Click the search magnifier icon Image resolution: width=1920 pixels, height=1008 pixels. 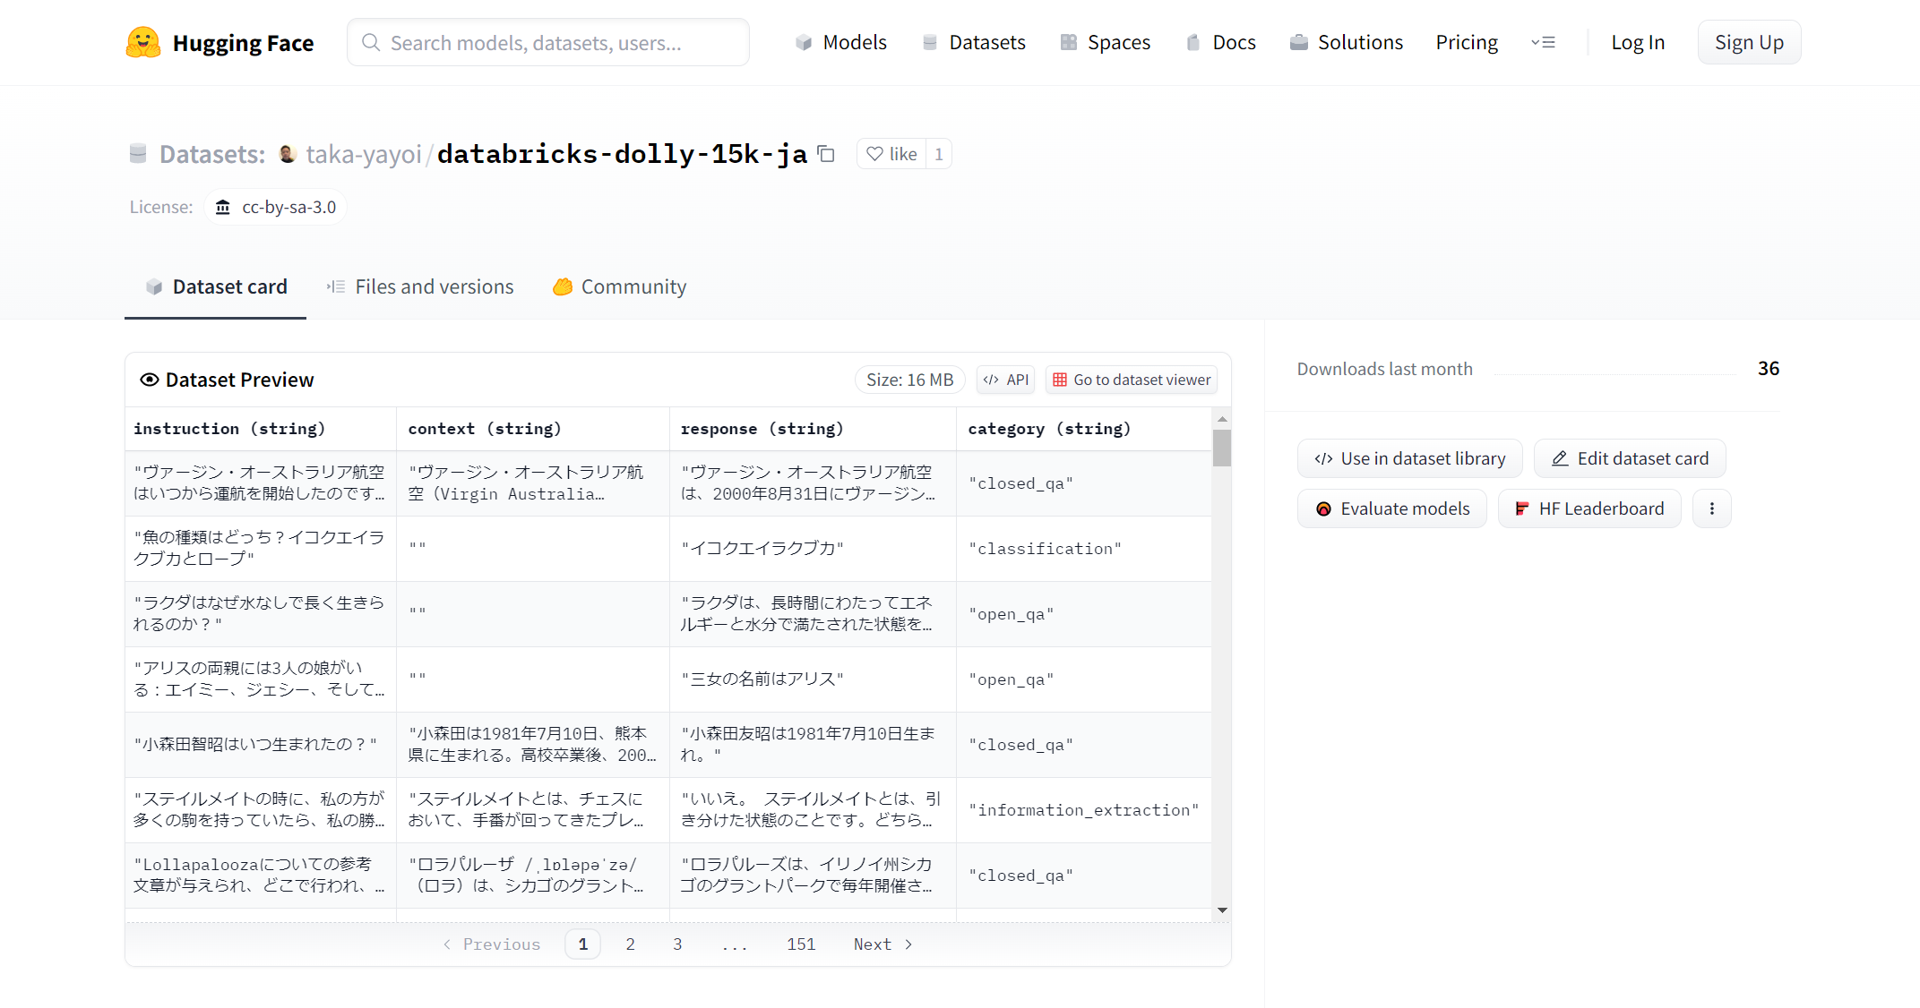pyautogui.click(x=371, y=42)
